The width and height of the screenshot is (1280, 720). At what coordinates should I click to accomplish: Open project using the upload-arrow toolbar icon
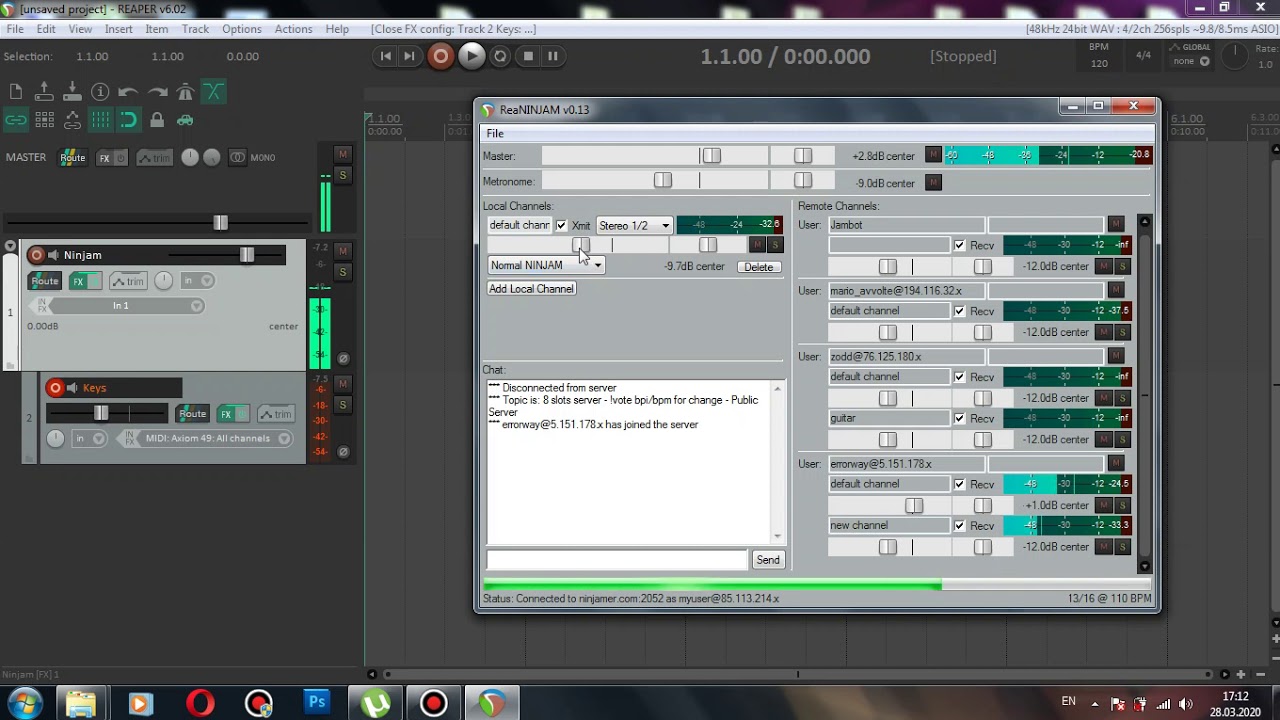coord(44,92)
